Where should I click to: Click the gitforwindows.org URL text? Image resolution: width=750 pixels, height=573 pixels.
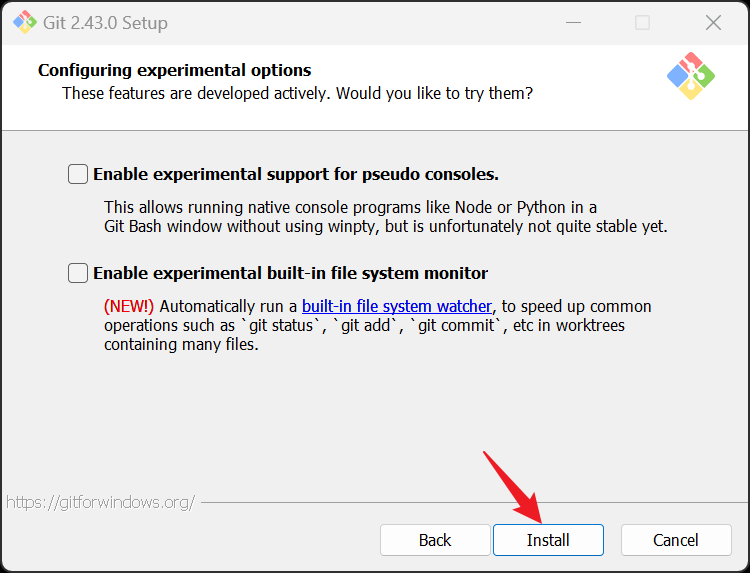[100, 502]
